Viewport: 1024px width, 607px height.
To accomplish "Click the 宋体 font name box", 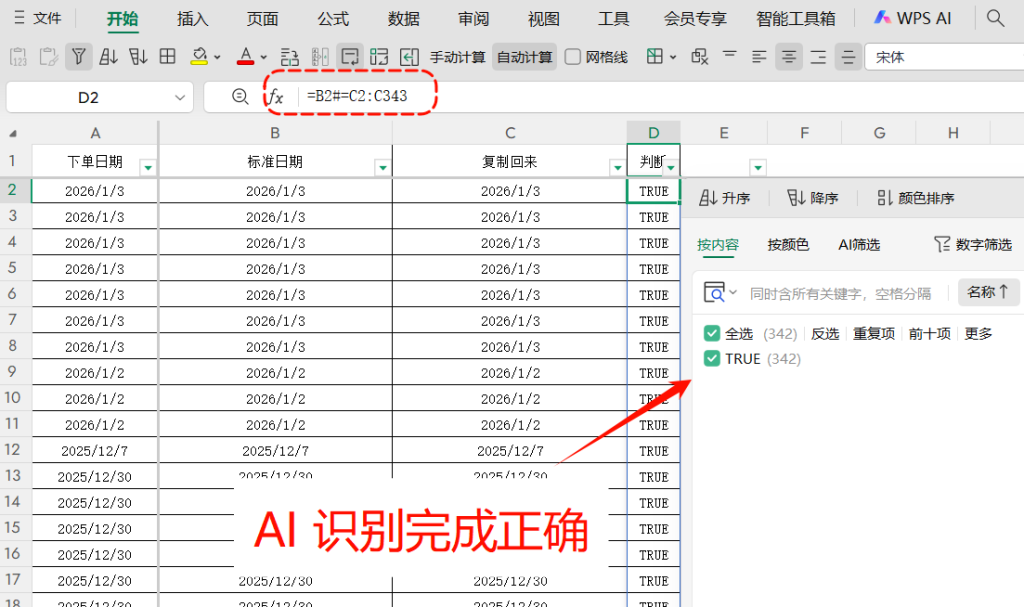I will tap(944, 57).
